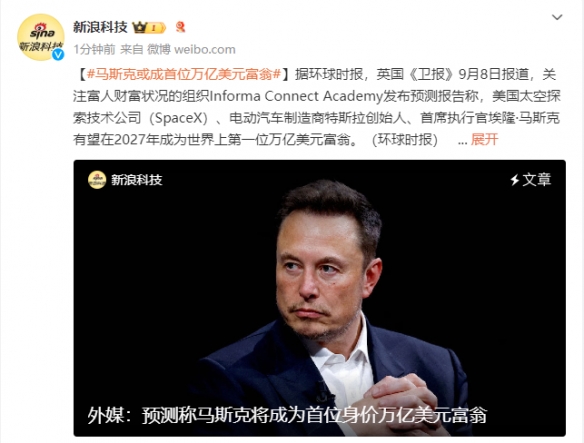Click the ellipsis before the 展开 link
Image resolution: width=584 pixels, height=443 pixels.
point(462,142)
